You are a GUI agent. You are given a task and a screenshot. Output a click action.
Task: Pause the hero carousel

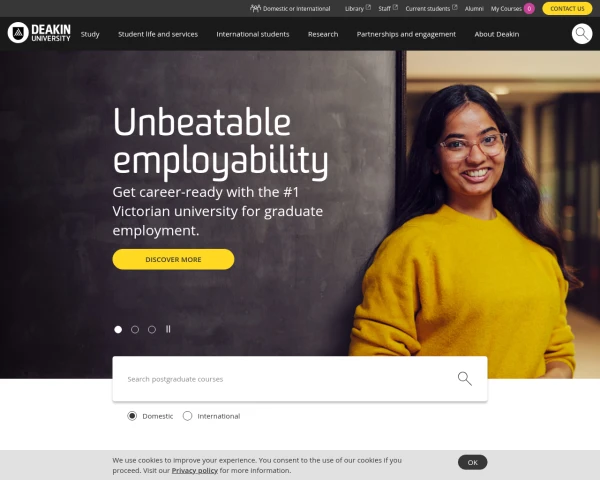click(x=168, y=329)
